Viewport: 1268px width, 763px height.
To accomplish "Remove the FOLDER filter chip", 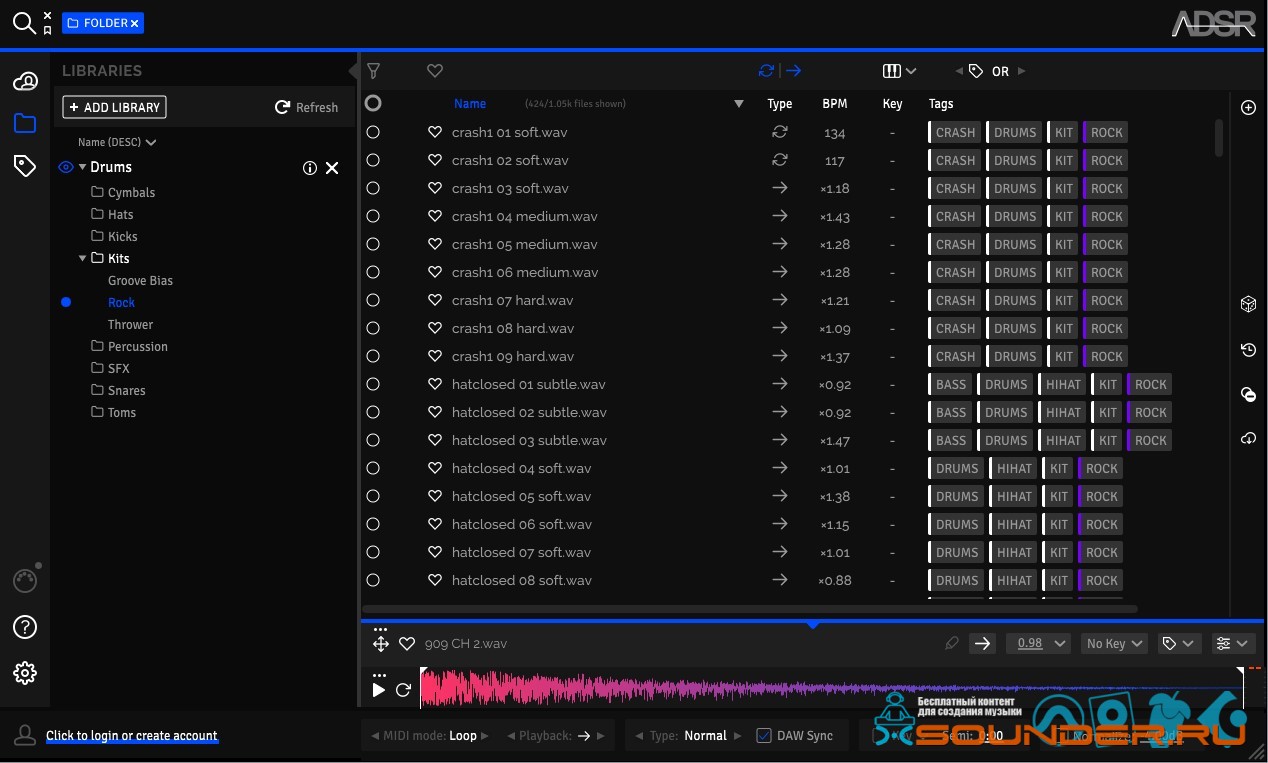I will tap(135, 23).
